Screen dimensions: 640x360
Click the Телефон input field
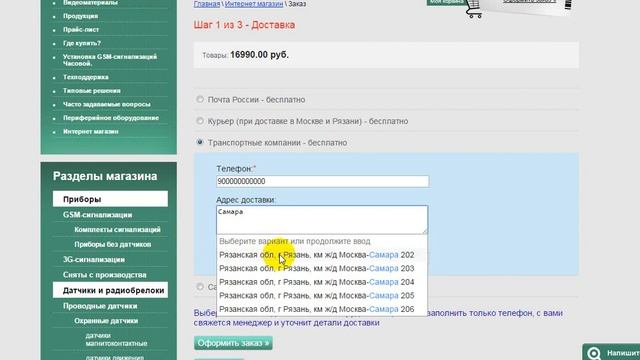pyautogui.click(x=322, y=181)
